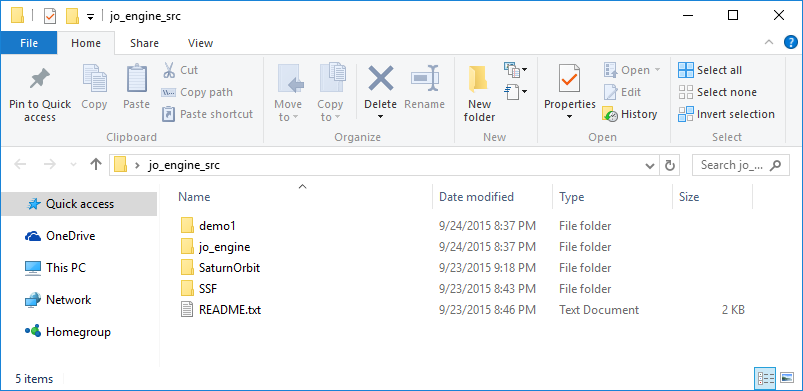The height and width of the screenshot is (391, 803).
Task: Switch to large icons view in status bar
Action: click(787, 379)
